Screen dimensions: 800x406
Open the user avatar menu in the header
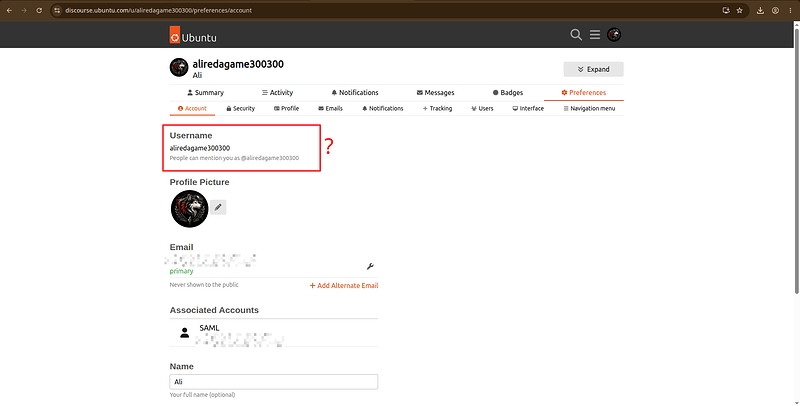(614, 35)
